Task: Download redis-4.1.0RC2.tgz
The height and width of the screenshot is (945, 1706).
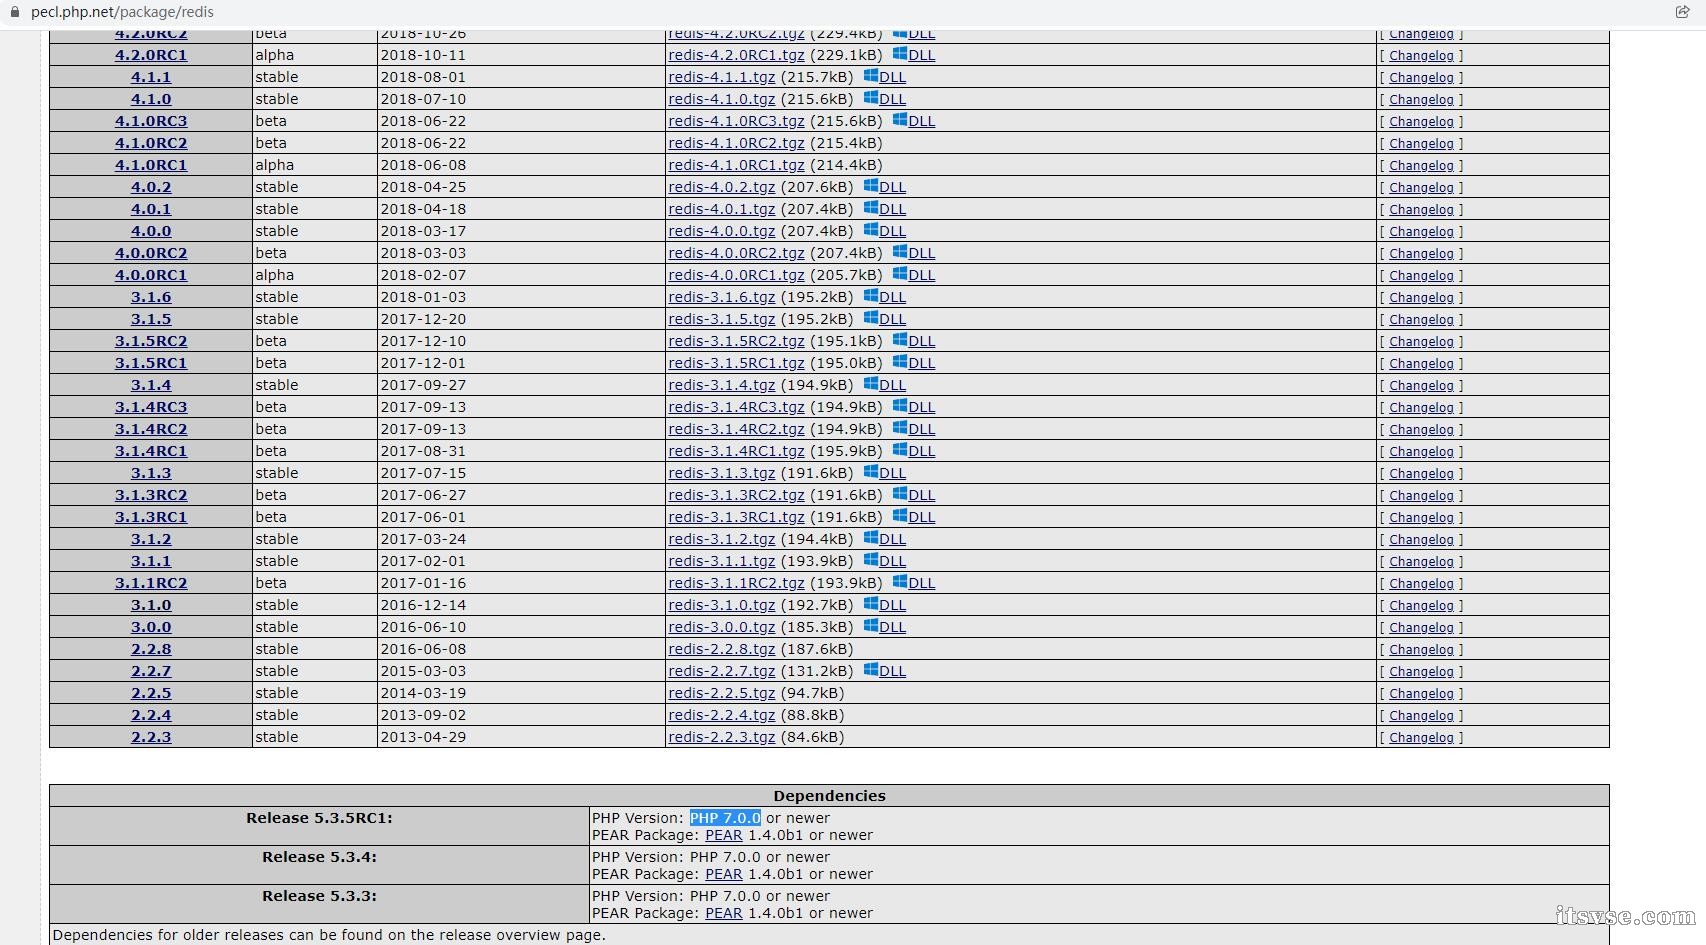Action: tap(736, 143)
